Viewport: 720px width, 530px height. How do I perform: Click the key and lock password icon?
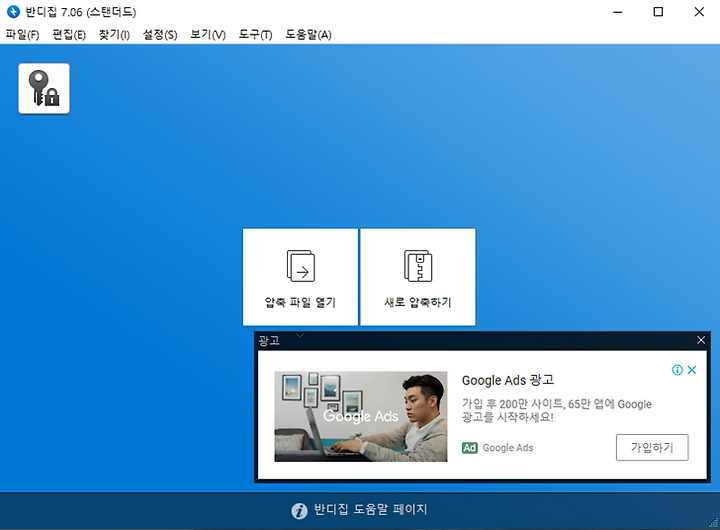pyautogui.click(x=44, y=88)
